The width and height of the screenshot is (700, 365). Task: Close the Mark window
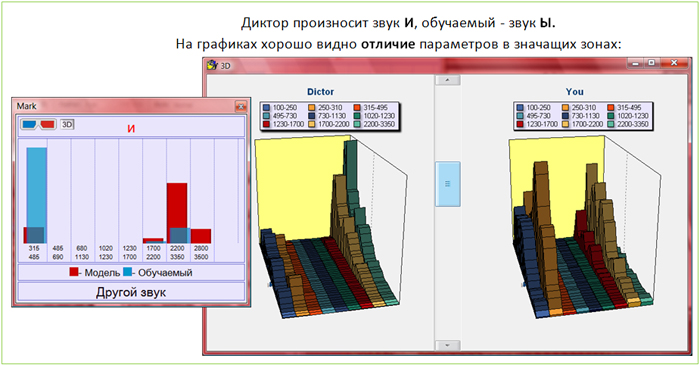[x=241, y=106]
